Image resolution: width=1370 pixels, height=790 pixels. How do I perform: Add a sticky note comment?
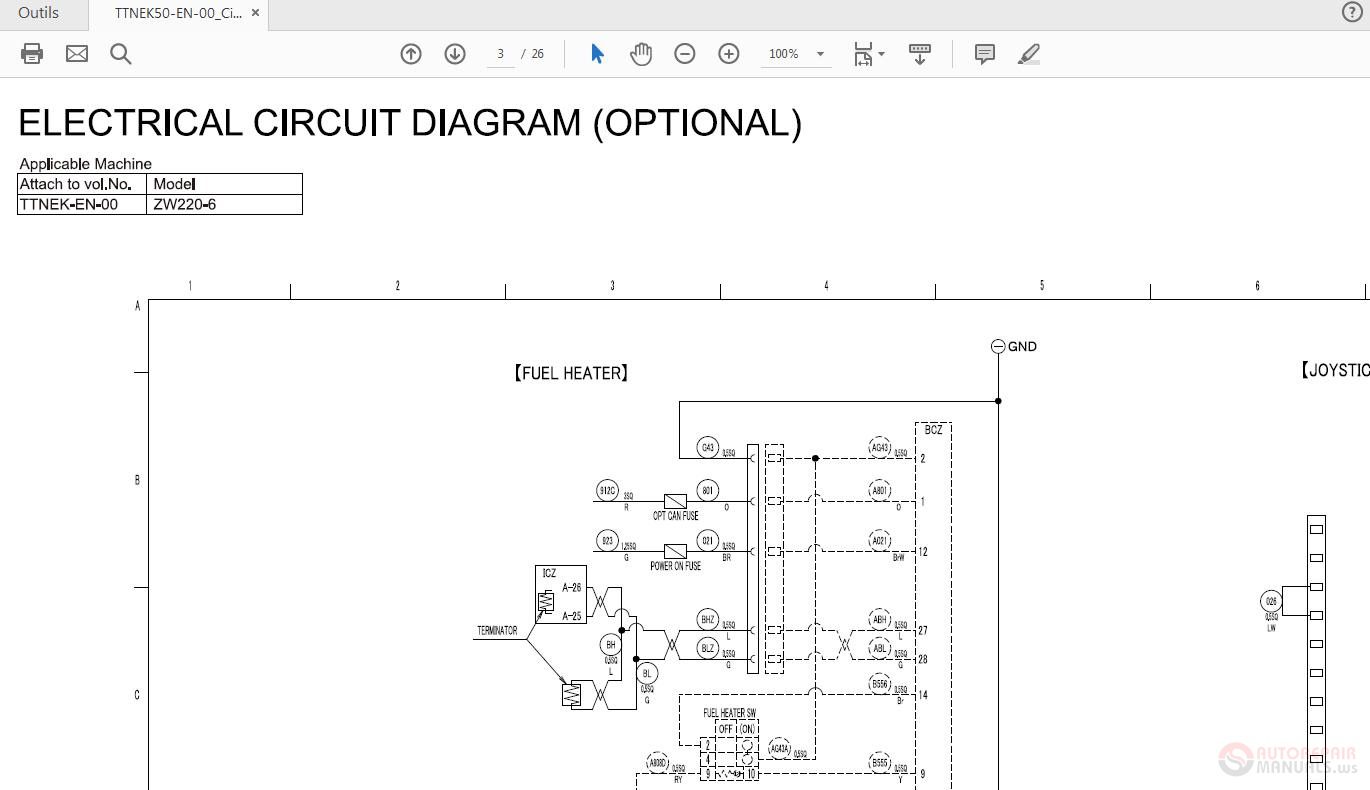tap(984, 53)
